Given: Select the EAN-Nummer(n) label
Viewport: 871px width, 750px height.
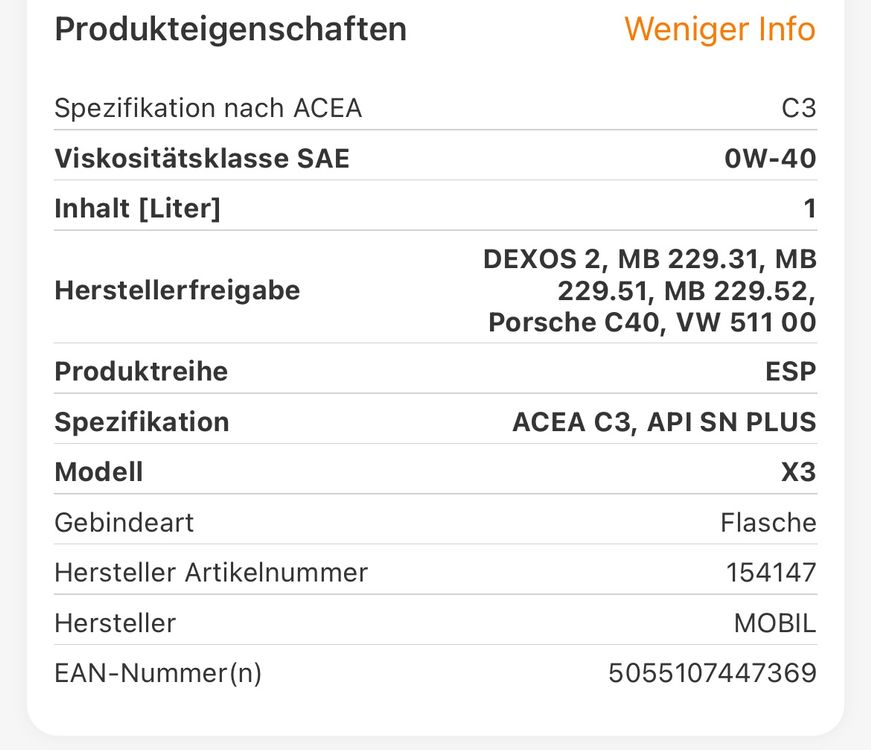Looking at the screenshot, I should click(158, 673).
